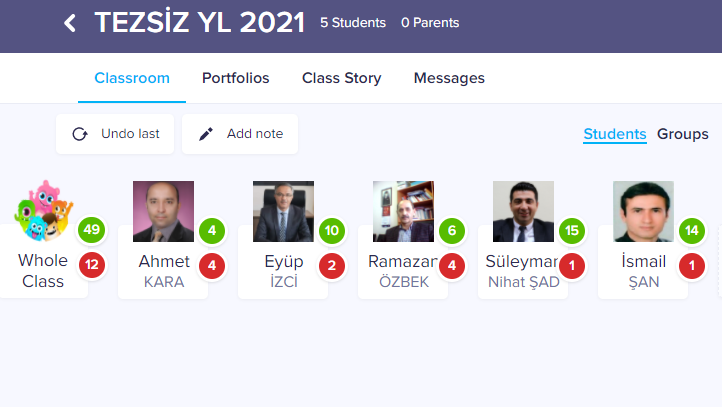Open the Messages tab
722x407 pixels.
pyautogui.click(x=449, y=78)
